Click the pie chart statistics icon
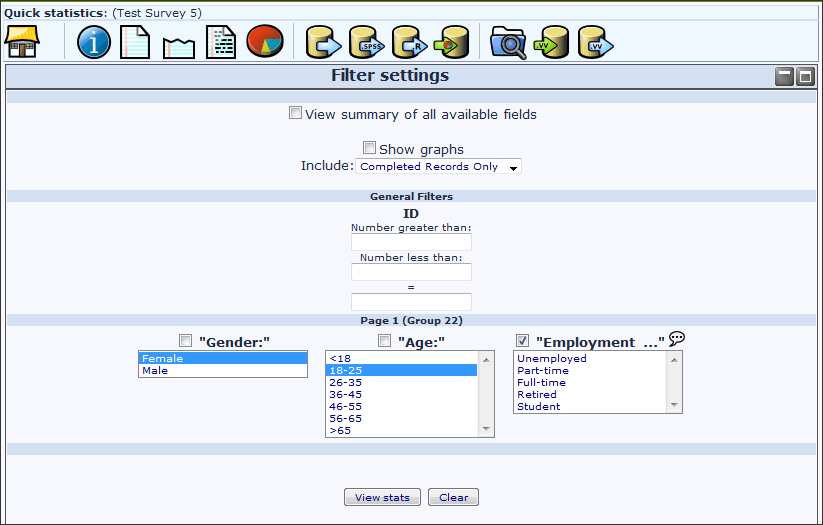Viewport: 823px width, 525px height. tap(265, 42)
